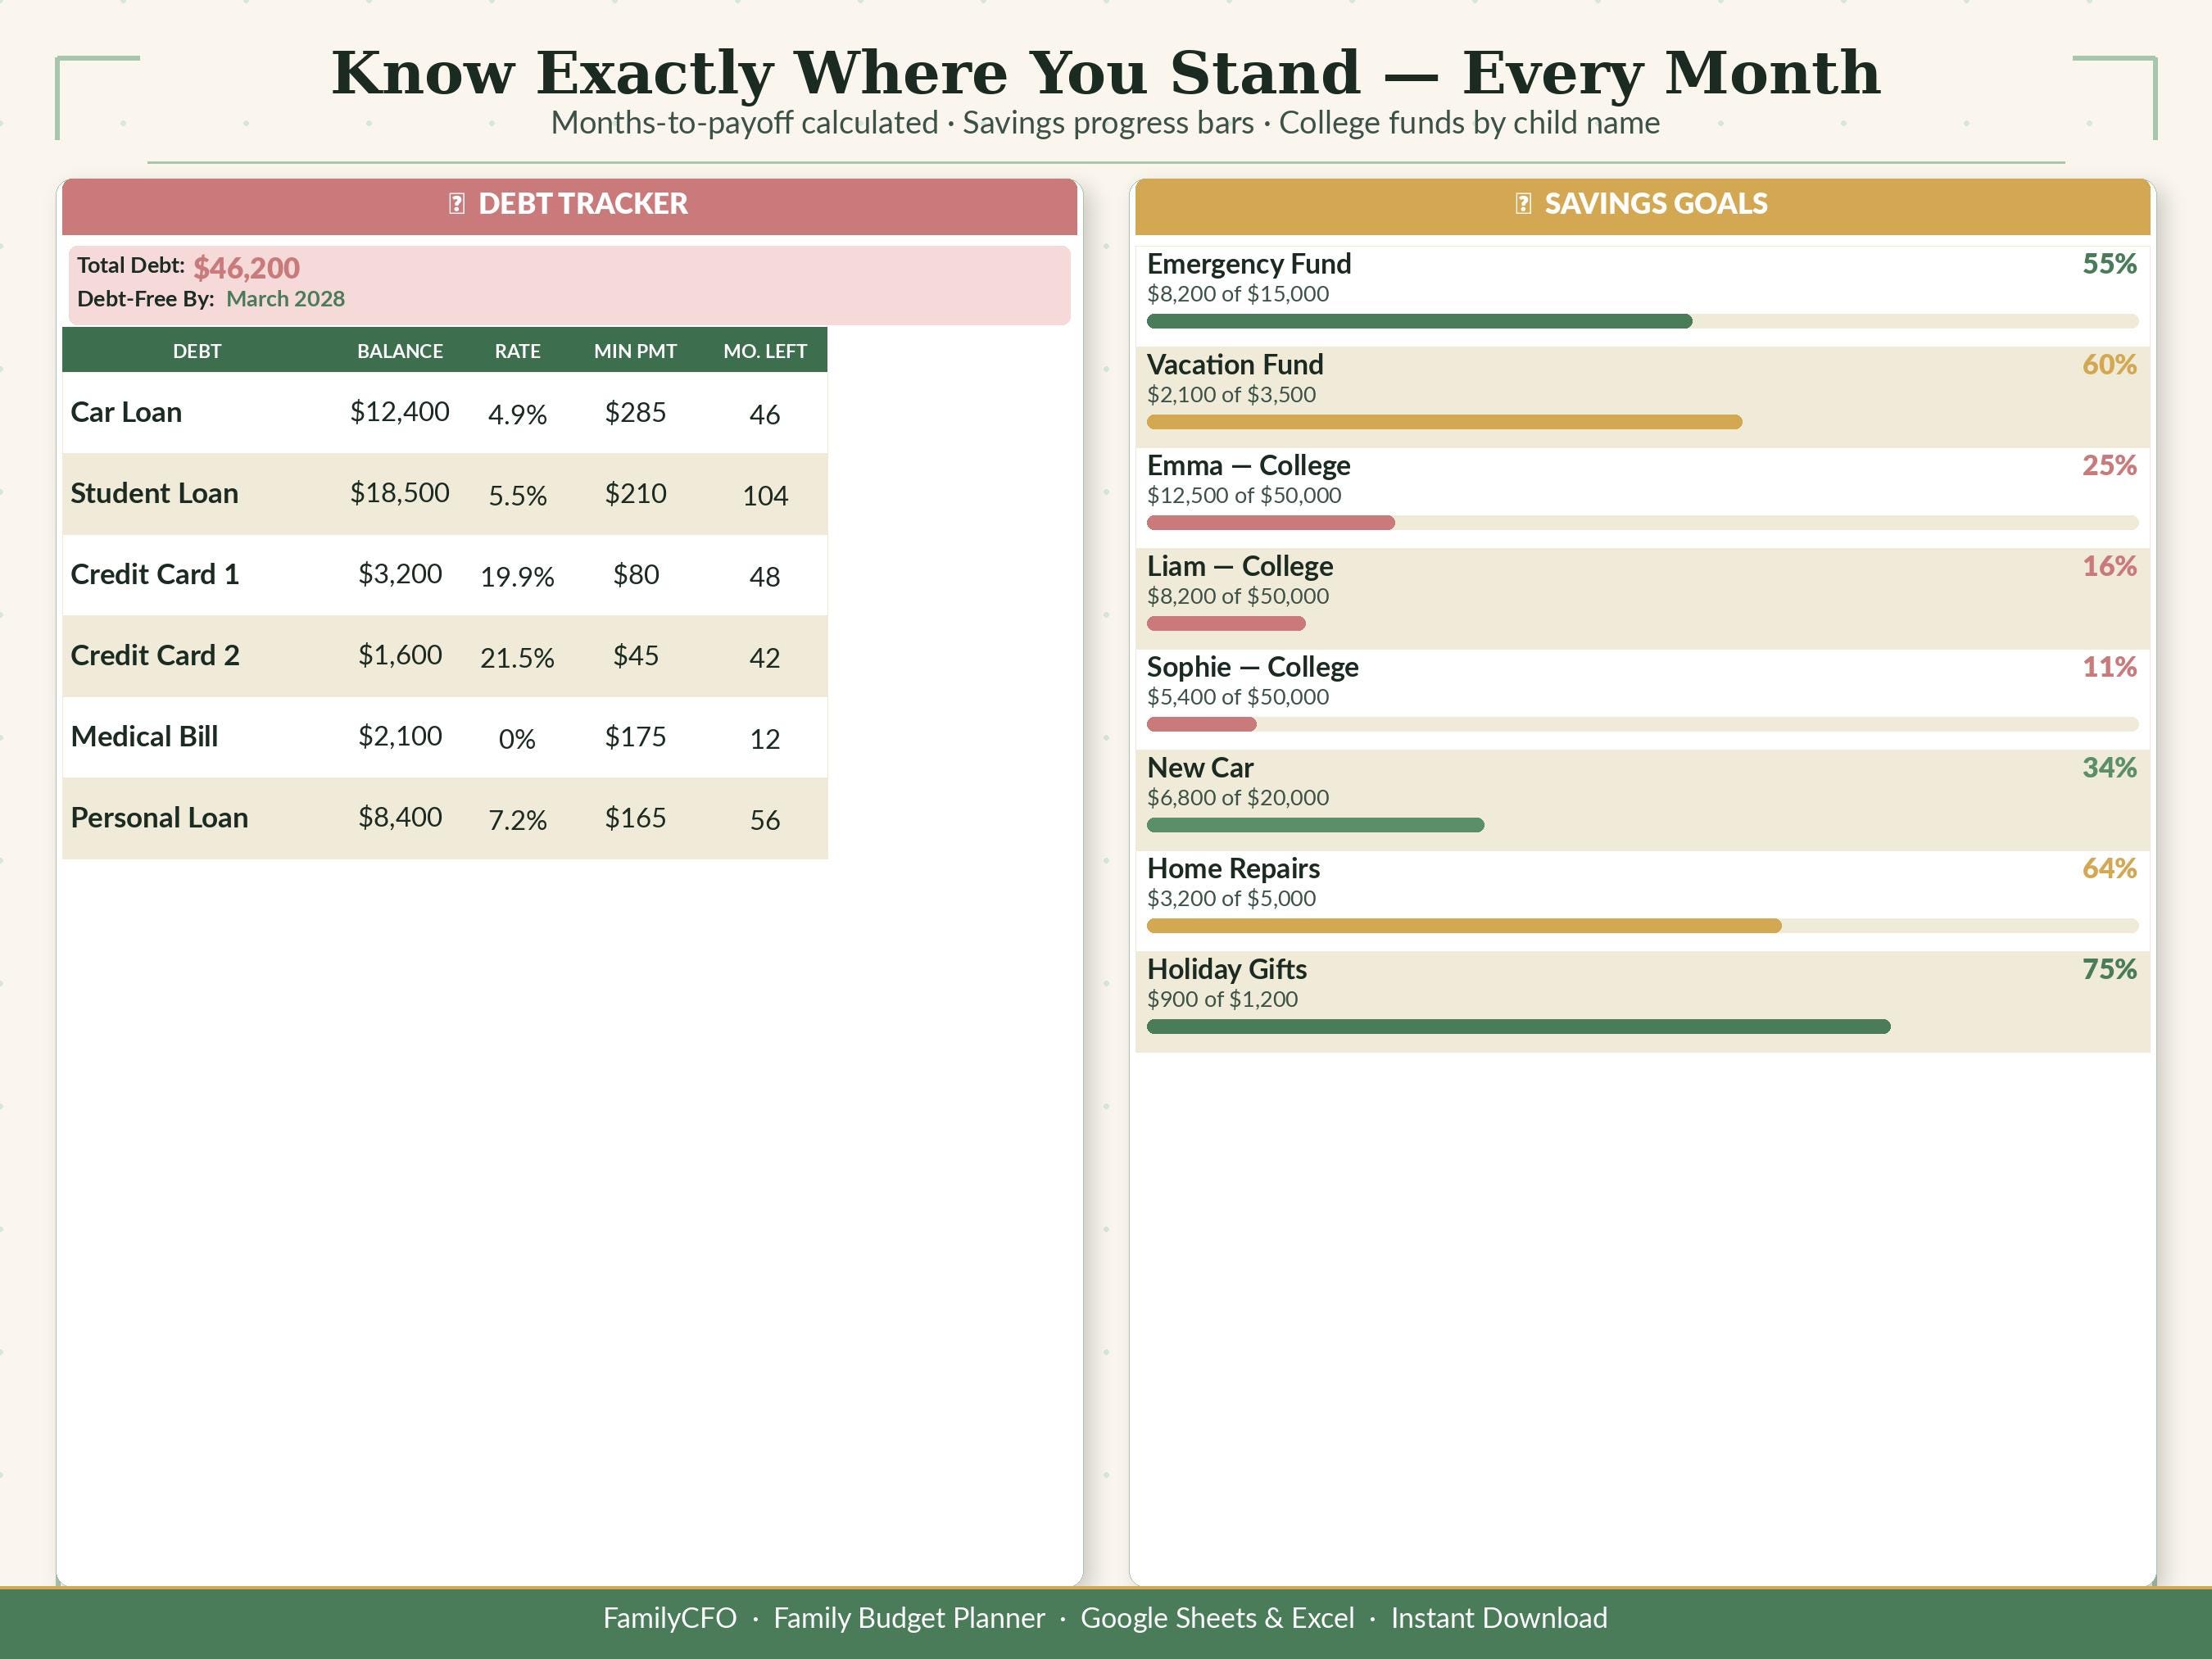Click the Emergency Fund 55% percentage

coord(2109,264)
